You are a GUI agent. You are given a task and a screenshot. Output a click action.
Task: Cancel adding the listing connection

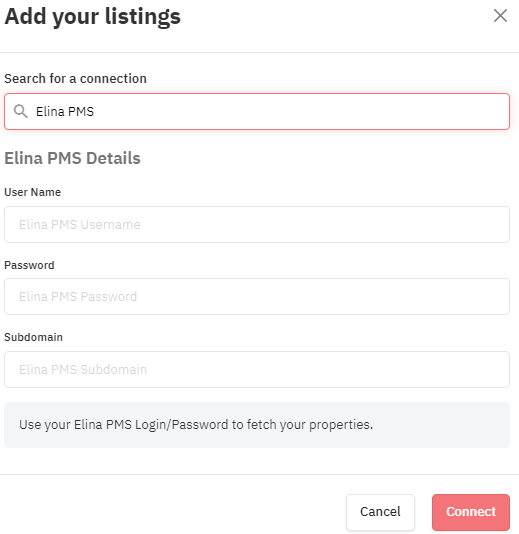[380, 512]
